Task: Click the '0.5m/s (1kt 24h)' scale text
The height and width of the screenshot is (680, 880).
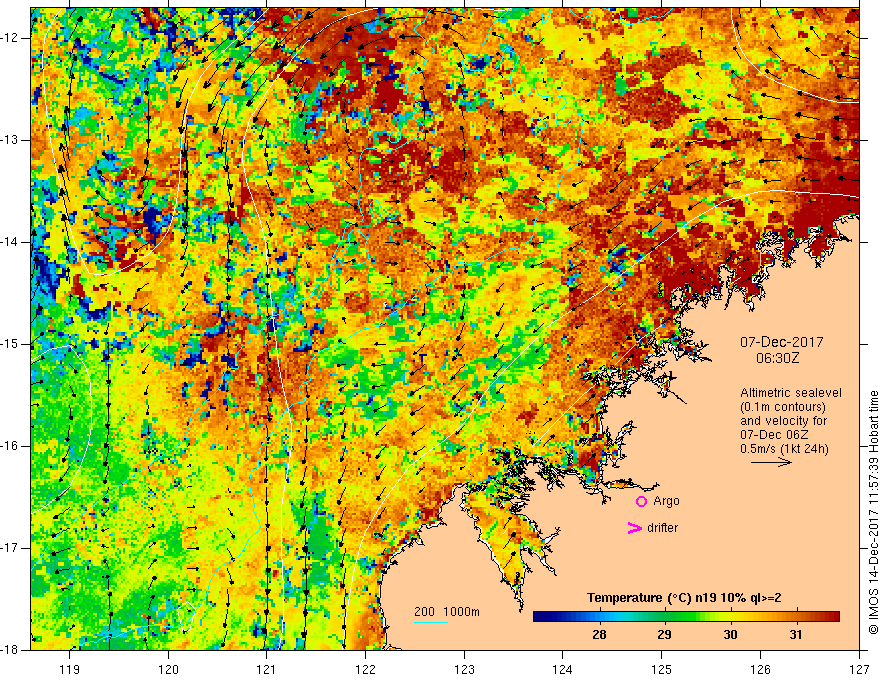Action: [x=784, y=449]
